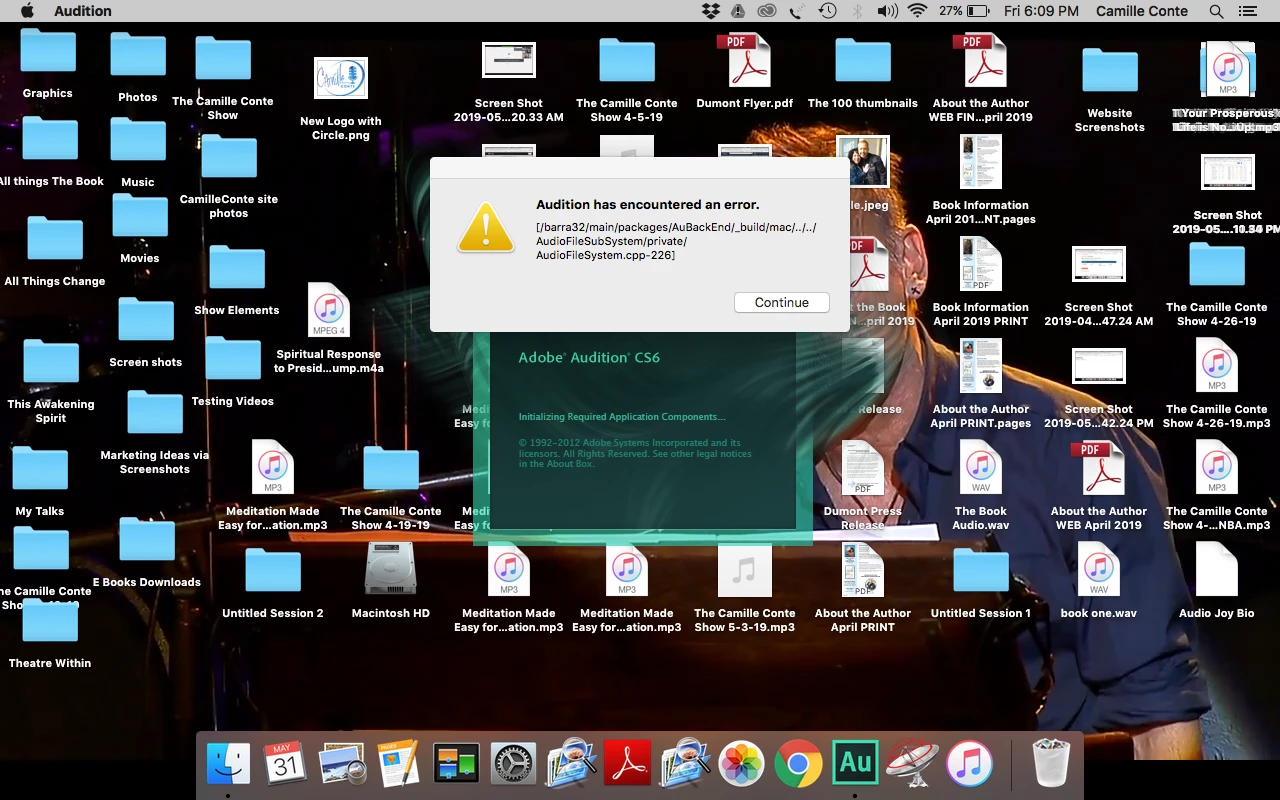This screenshot has height=800, width=1280.
Task: Select The Camille Conte Show 4-5-19 folder
Action: pos(627,61)
